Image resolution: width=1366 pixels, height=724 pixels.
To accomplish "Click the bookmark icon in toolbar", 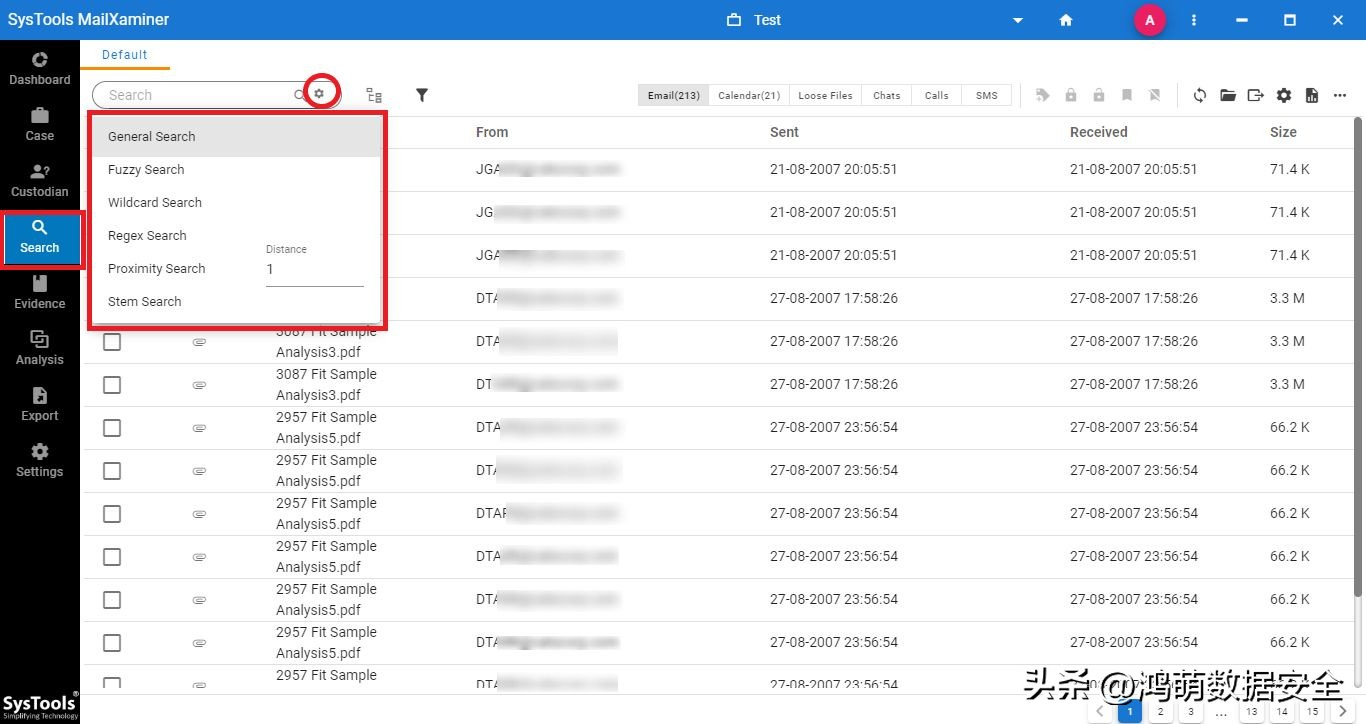I will (1127, 95).
